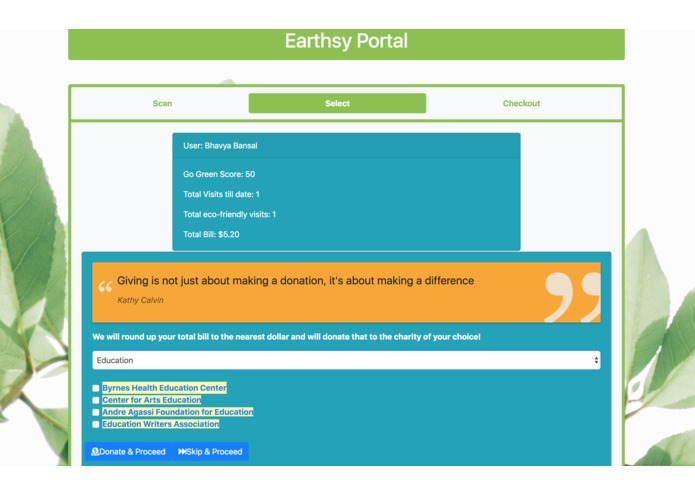The image size is (695, 494).
Task: Click the Go Green Score: 50 line
Action: pos(219,174)
